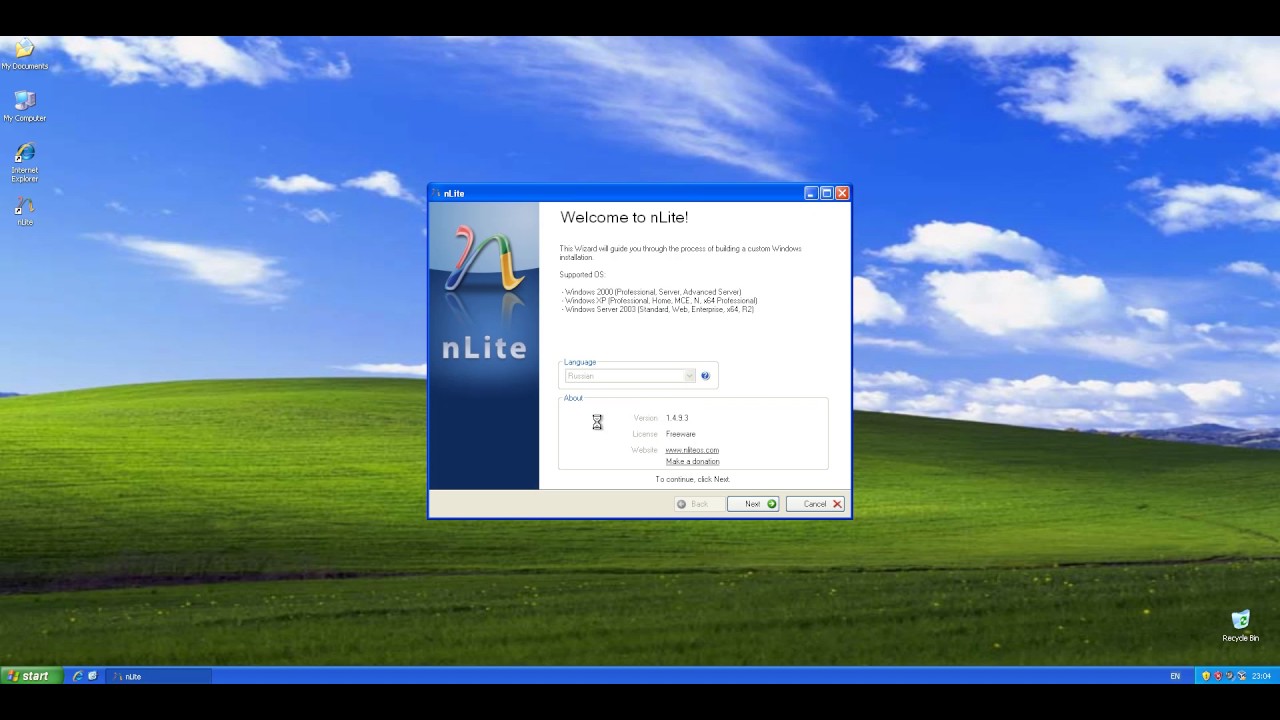1280x720 pixels.
Task: Click the language help question mark icon
Action: pyautogui.click(x=705, y=376)
